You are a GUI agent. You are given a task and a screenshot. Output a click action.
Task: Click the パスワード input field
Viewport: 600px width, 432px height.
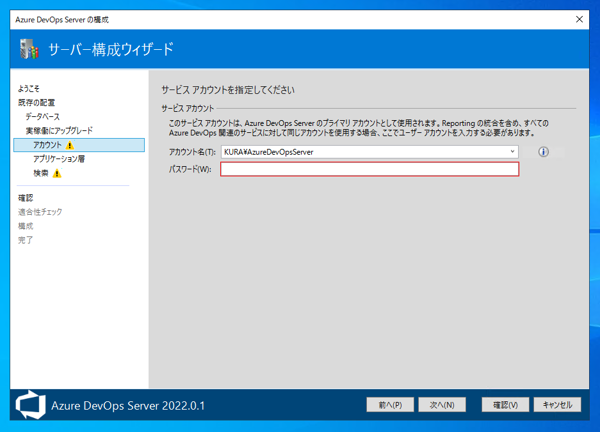(x=370, y=169)
